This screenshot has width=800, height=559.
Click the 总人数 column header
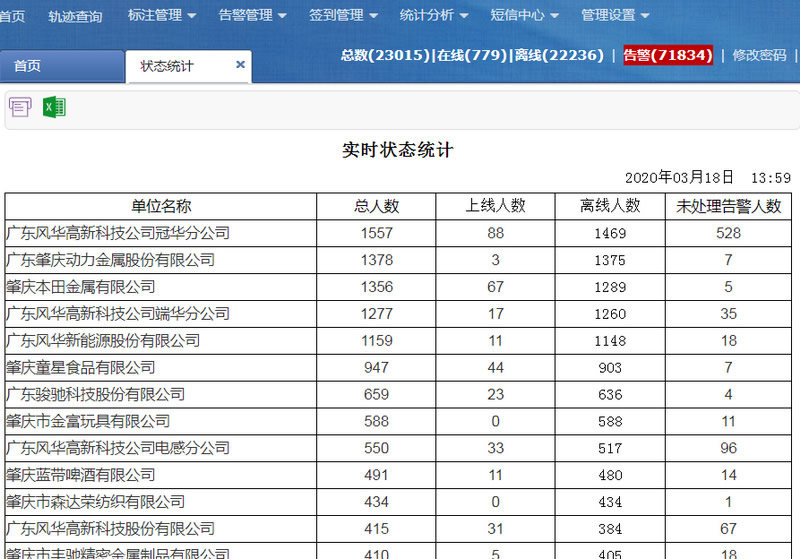[x=376, y=206]
